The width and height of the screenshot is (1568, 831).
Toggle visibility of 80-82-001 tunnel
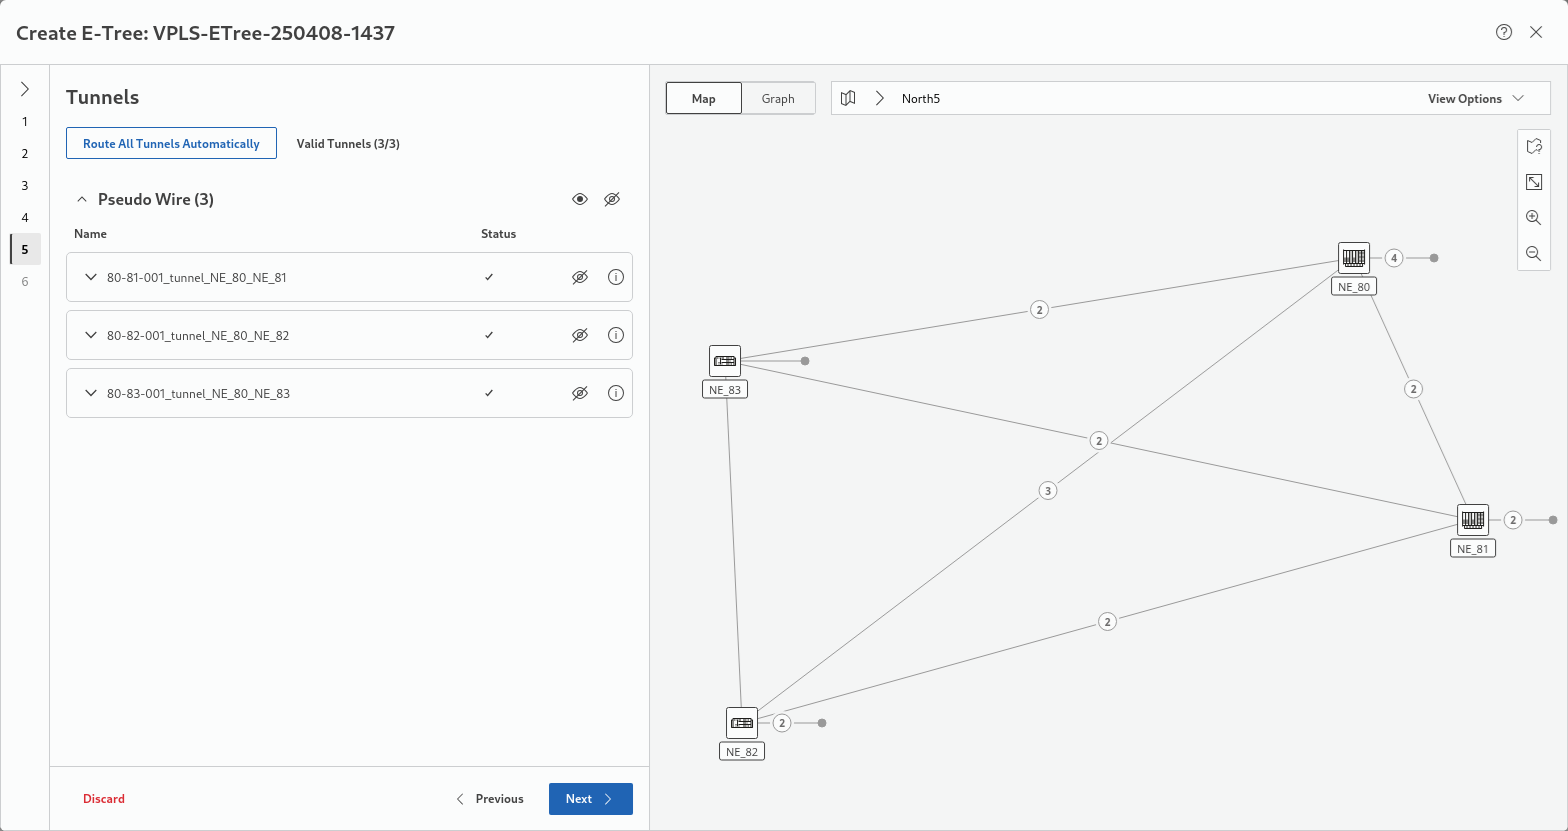coord(580,335)
